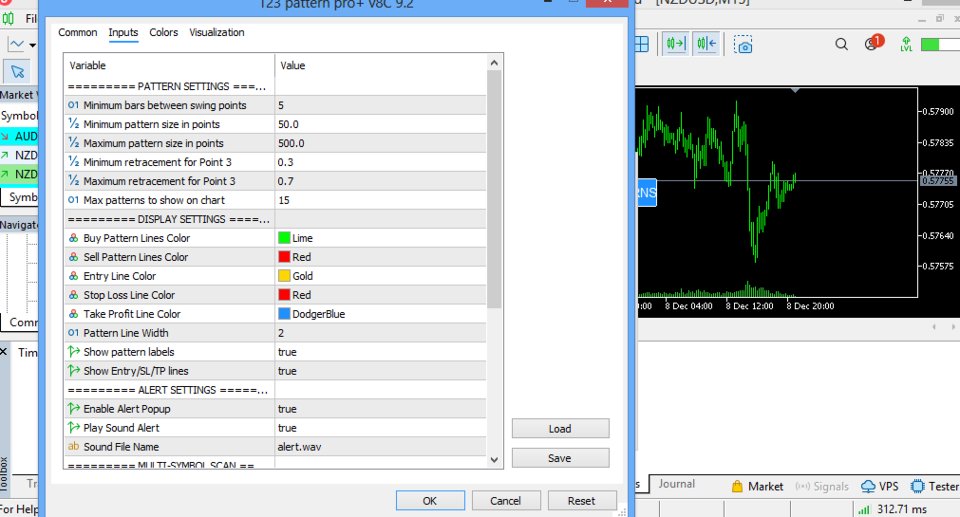Viewport: 960px width, 517px height.
Task: Click color icon beside Buy Pattern Lines Color
Action: (x=73, y=238)
